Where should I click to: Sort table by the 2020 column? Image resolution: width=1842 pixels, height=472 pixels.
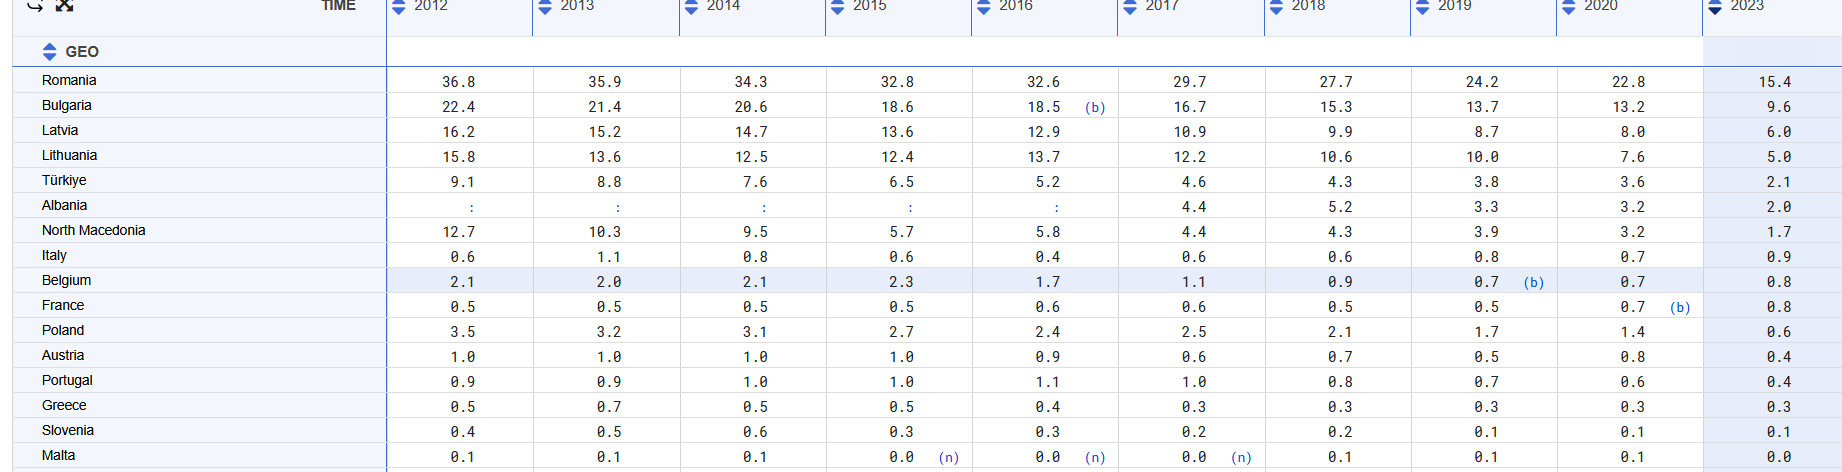[1569, 7]
